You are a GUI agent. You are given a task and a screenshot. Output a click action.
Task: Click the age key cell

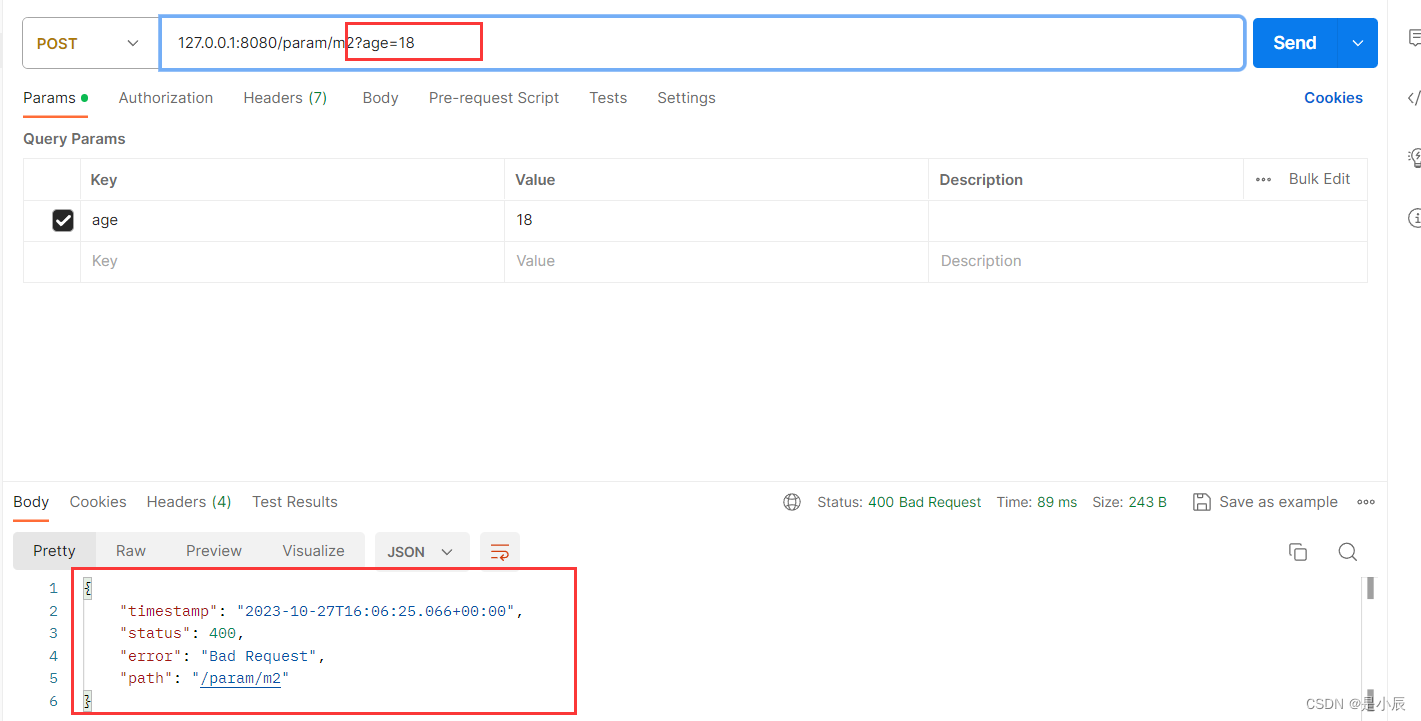tap(292, 220)
